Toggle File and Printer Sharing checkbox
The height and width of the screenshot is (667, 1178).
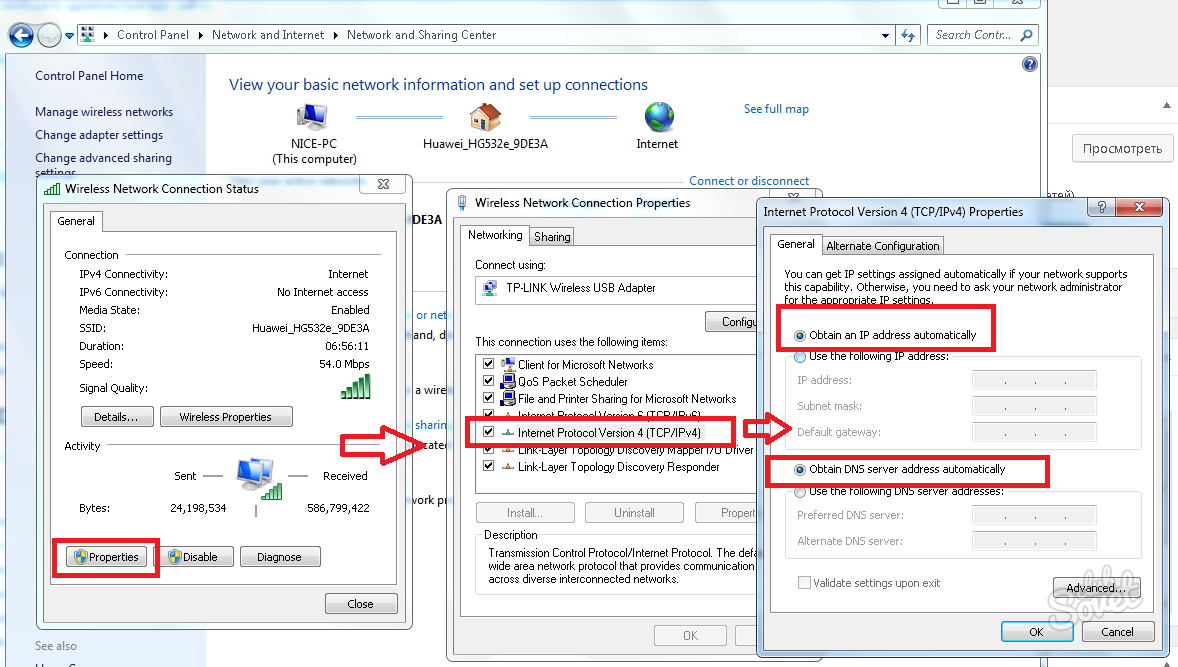[x=488, y=398]
